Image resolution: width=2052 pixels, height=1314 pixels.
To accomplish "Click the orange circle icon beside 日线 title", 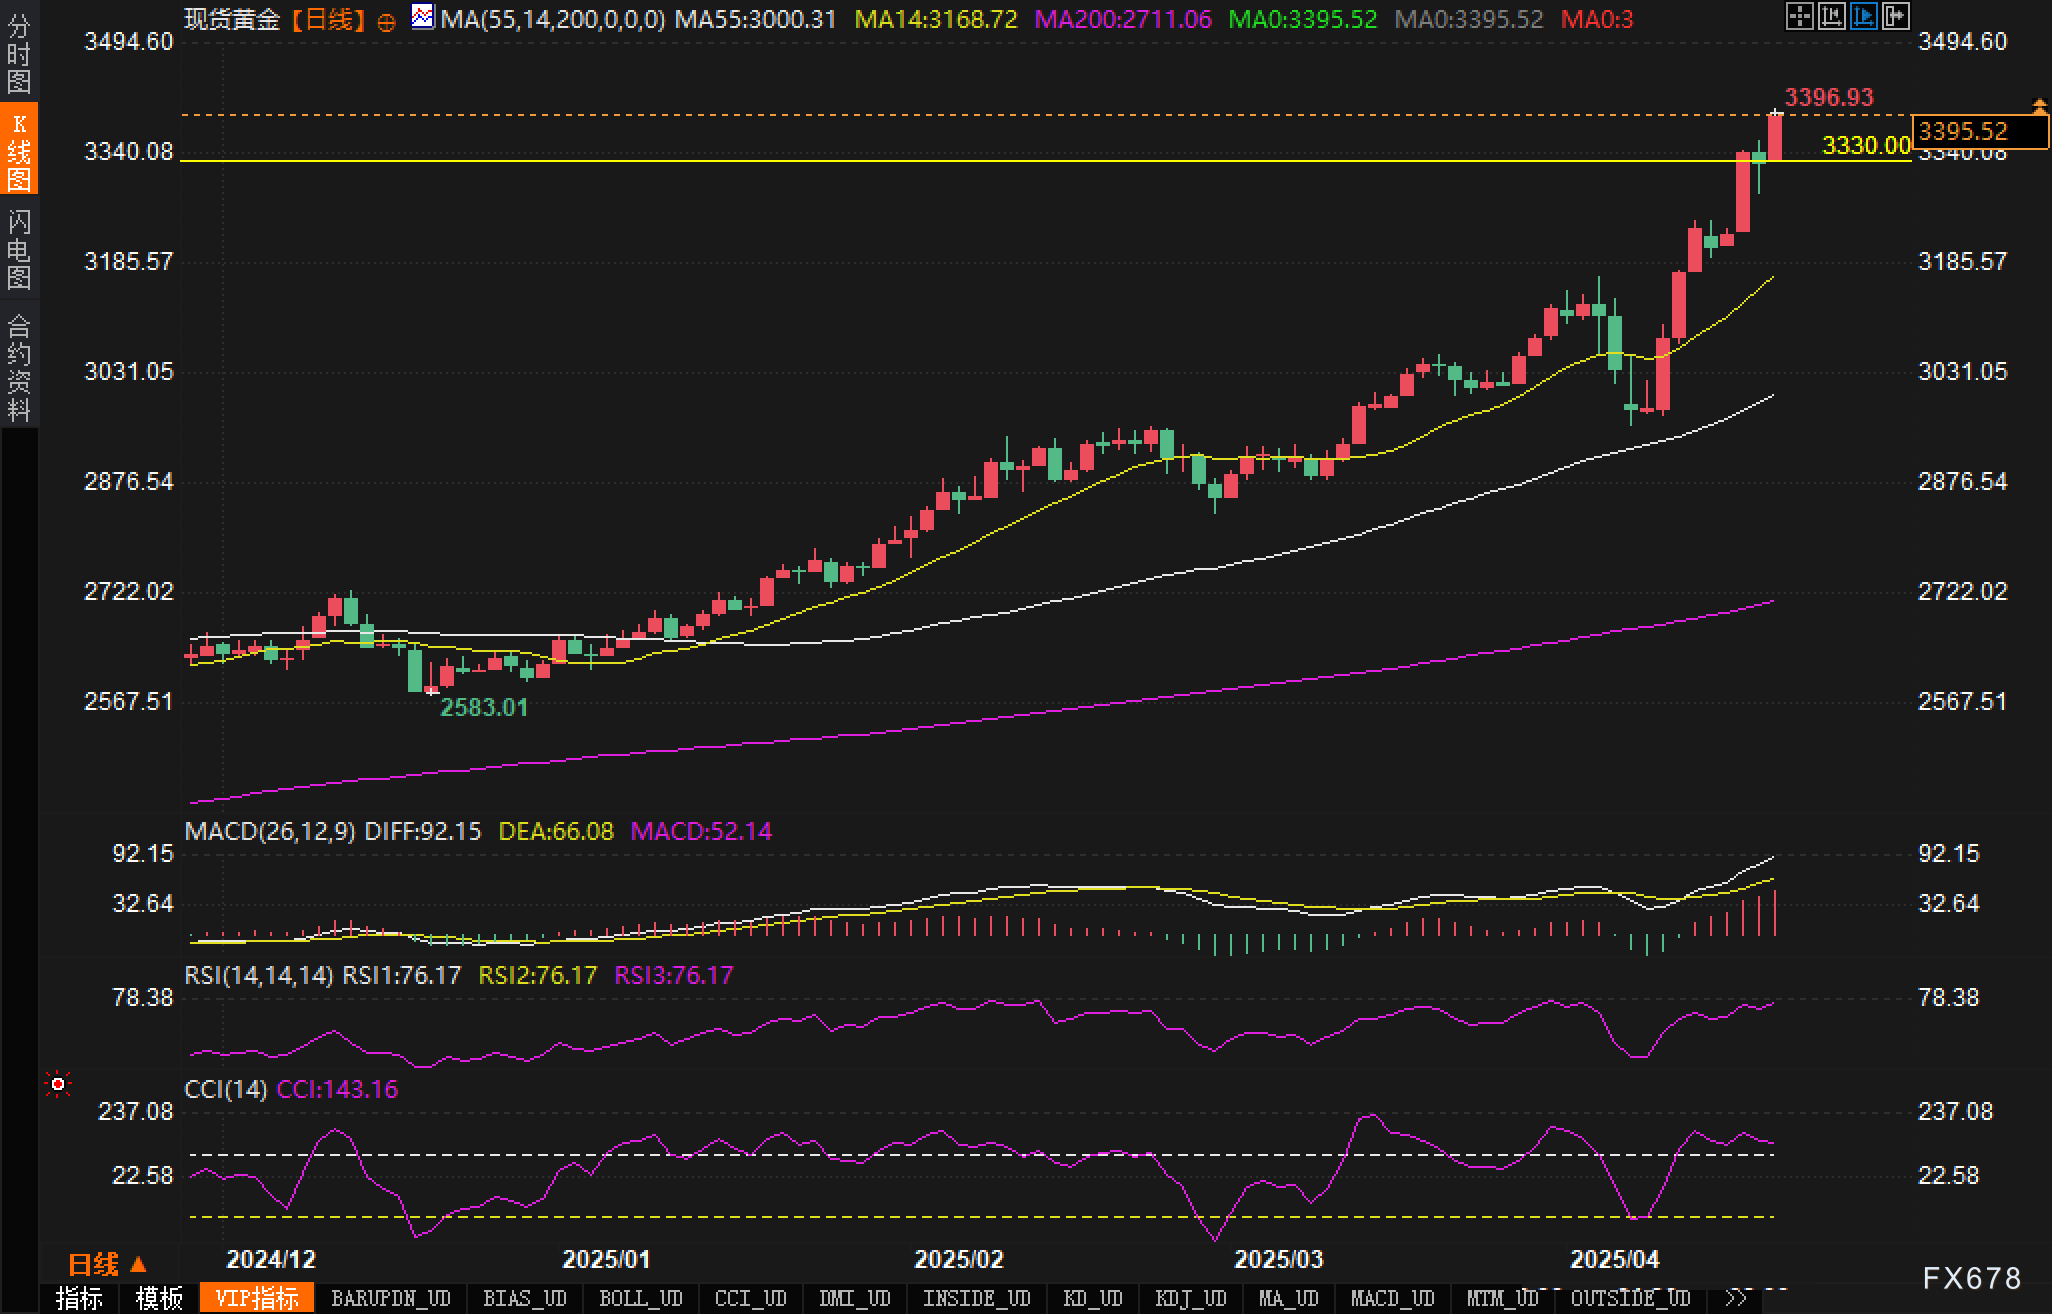I will (x=386, y=22).
